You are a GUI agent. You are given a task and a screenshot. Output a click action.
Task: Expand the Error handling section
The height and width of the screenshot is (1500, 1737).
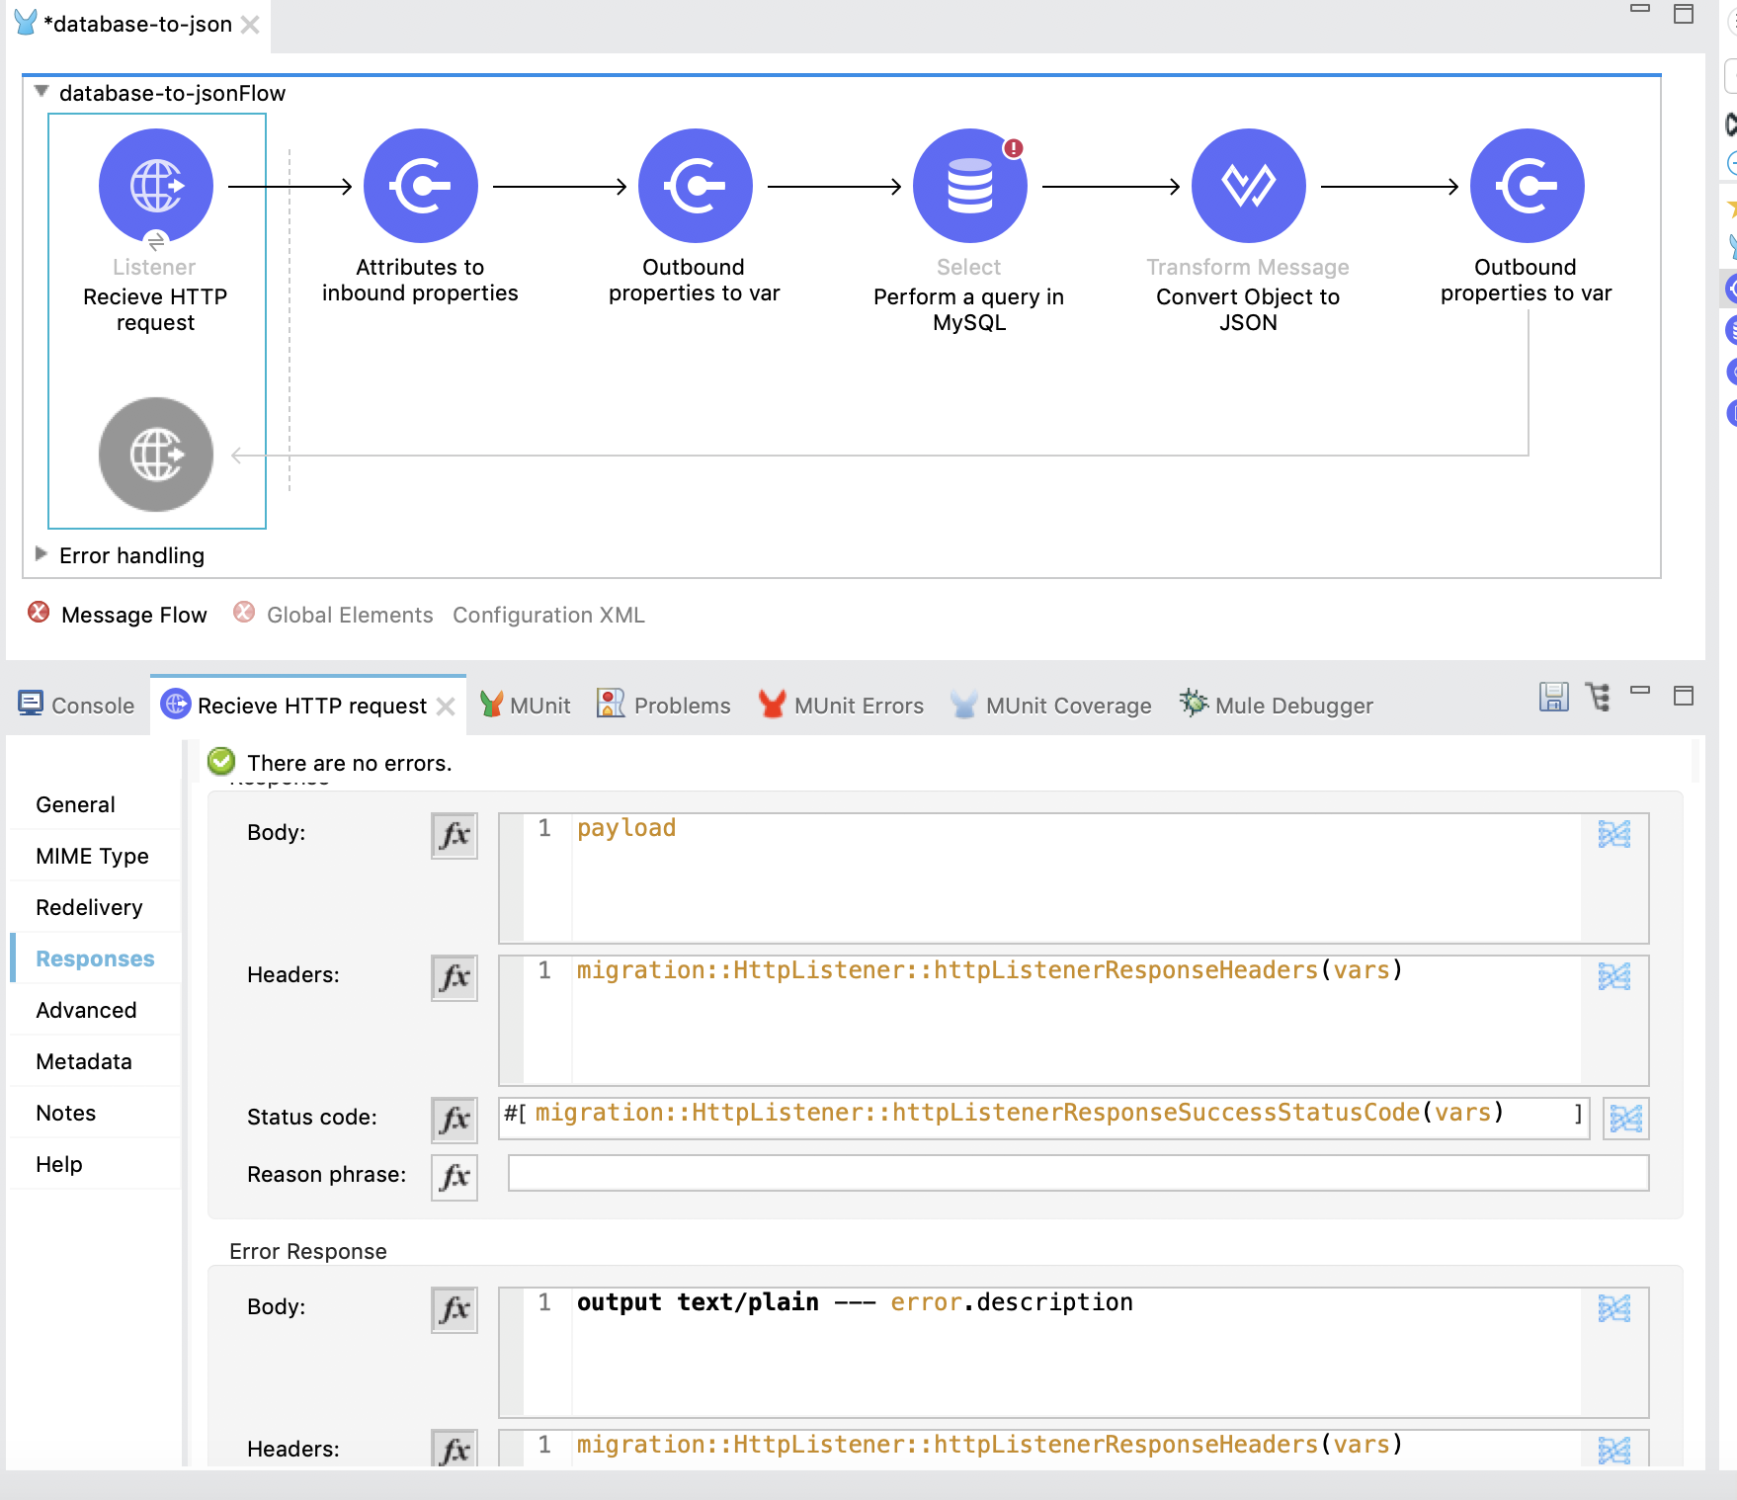click(x=41, y=554)
